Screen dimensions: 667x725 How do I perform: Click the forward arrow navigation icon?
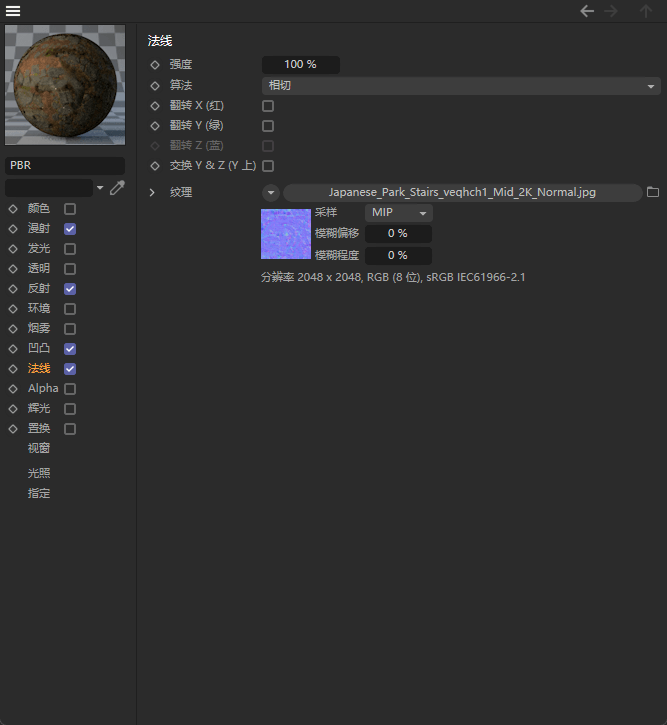611,11
